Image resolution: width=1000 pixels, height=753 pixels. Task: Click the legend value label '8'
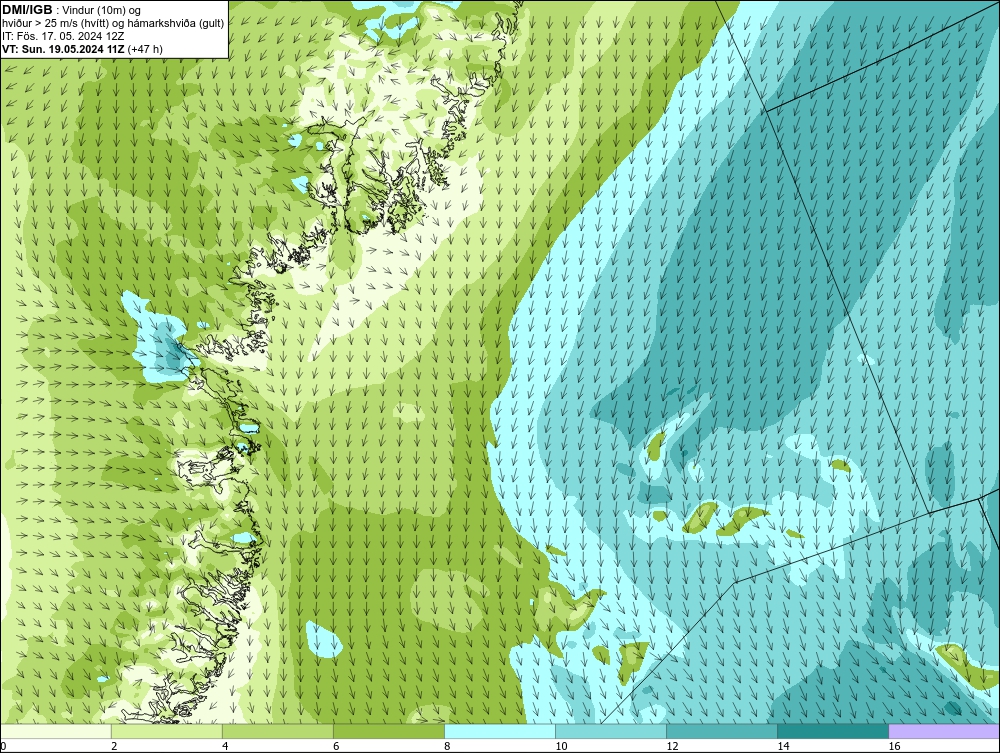(x=447, y=746)
